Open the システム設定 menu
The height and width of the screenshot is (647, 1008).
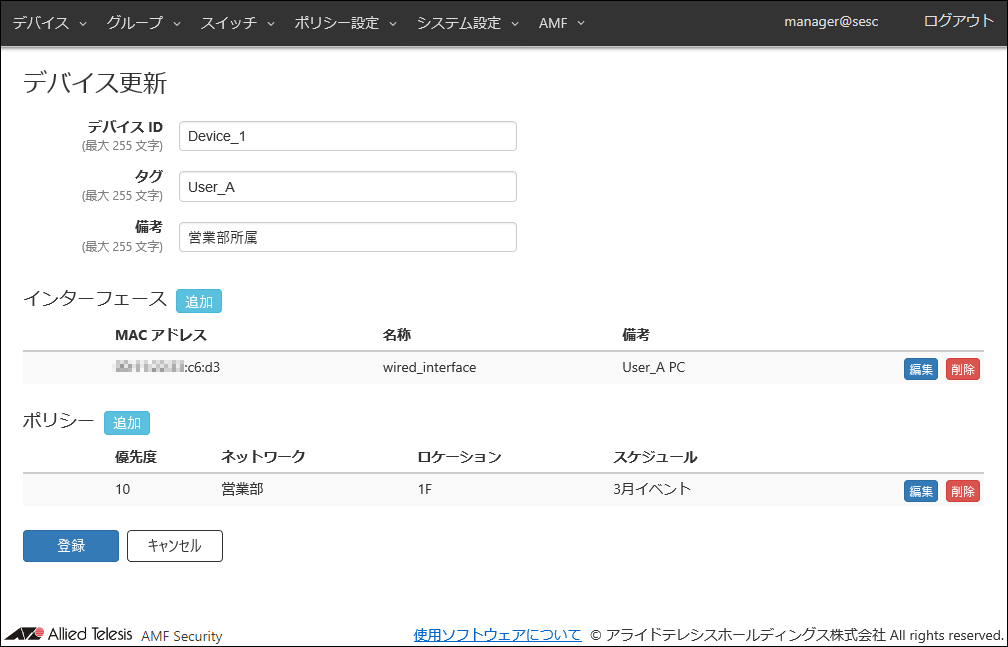(467, 23)
